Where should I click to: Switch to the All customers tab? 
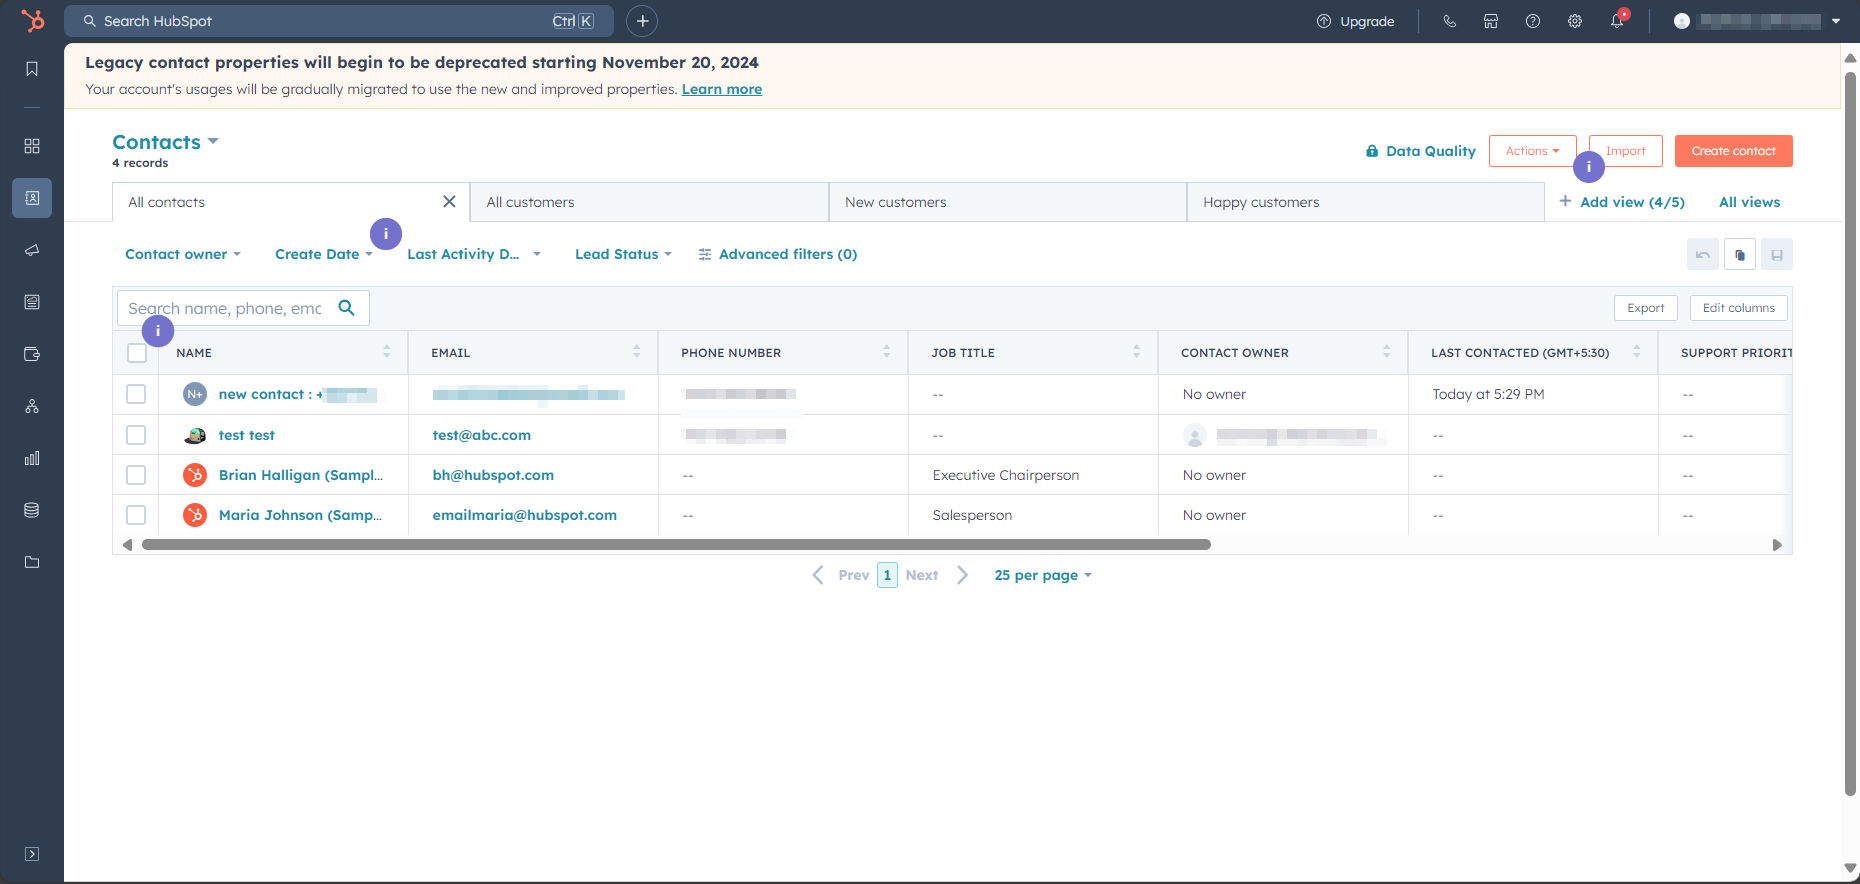(649, 202)
